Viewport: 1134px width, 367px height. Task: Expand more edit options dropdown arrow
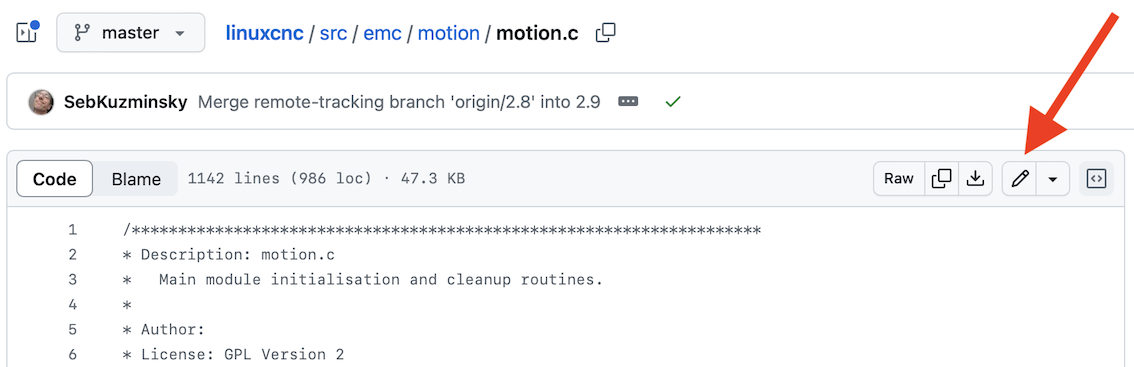1053,179
